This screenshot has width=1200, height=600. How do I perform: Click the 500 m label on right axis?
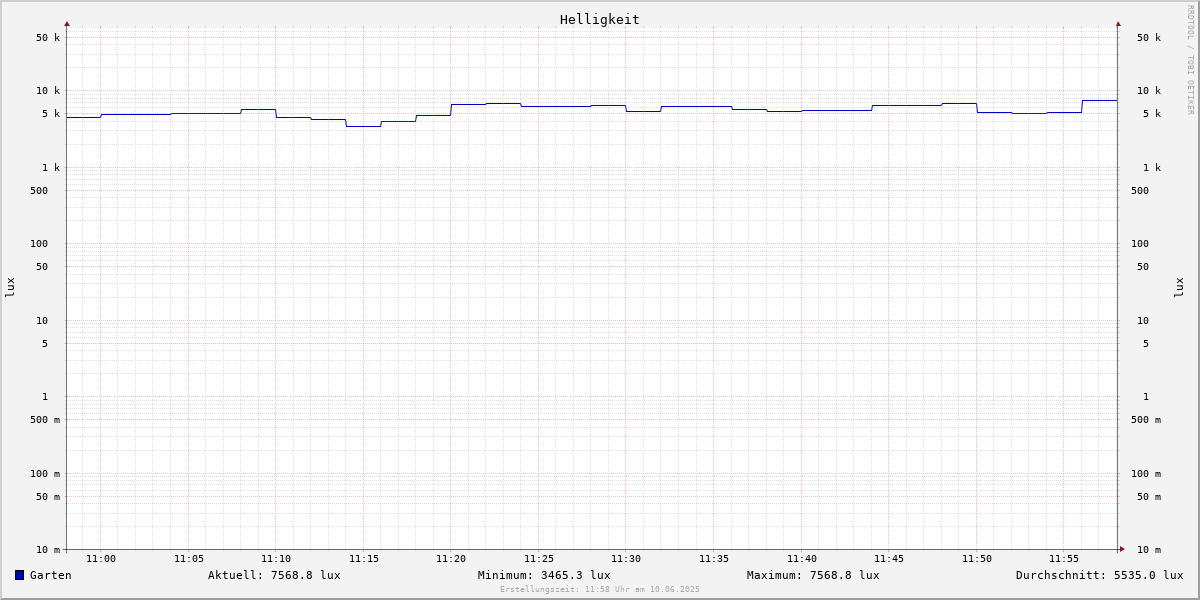pyautogui.click(x=1146, y=420)
